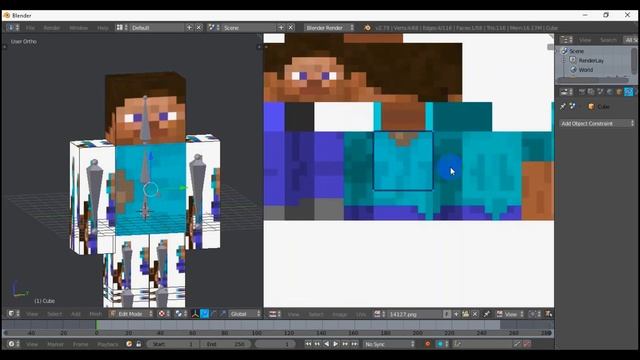Screen dimensions: 640x360
Task: Open the Render menu in the Info header
Action: point(52,28)
